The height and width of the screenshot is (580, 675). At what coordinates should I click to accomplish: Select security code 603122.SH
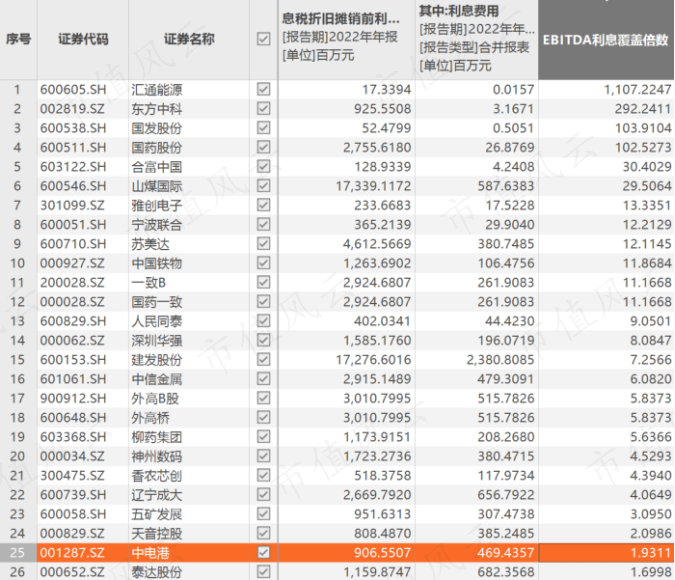(73, 167)
